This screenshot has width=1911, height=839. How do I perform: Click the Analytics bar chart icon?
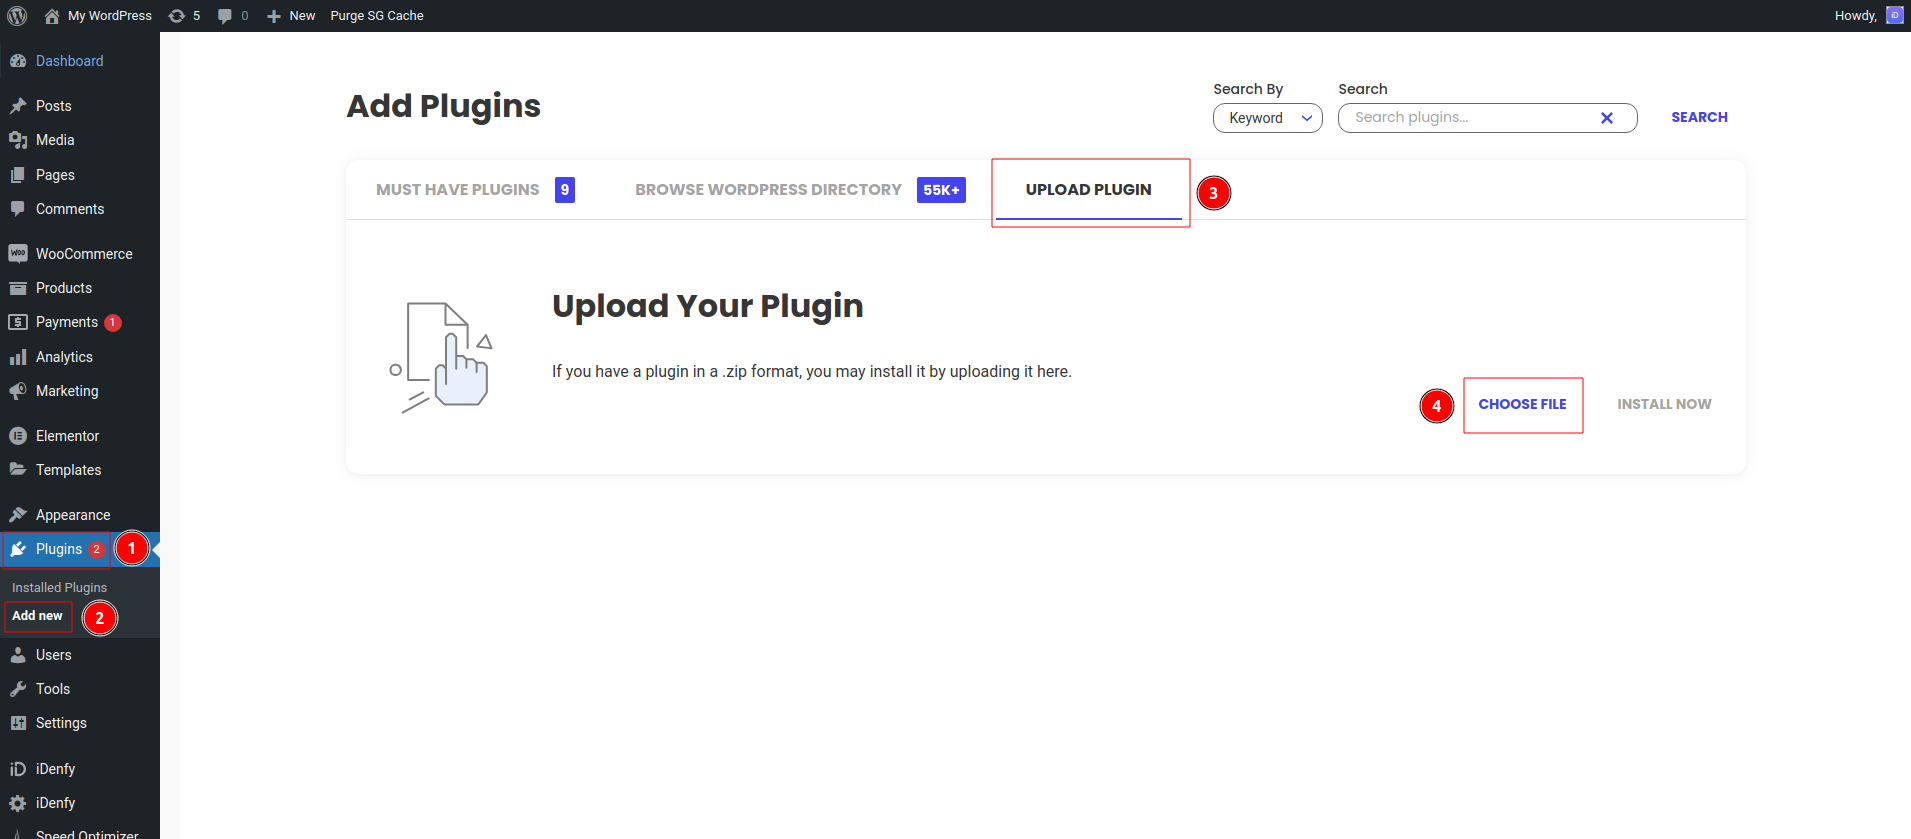click(x=18, y=357)
